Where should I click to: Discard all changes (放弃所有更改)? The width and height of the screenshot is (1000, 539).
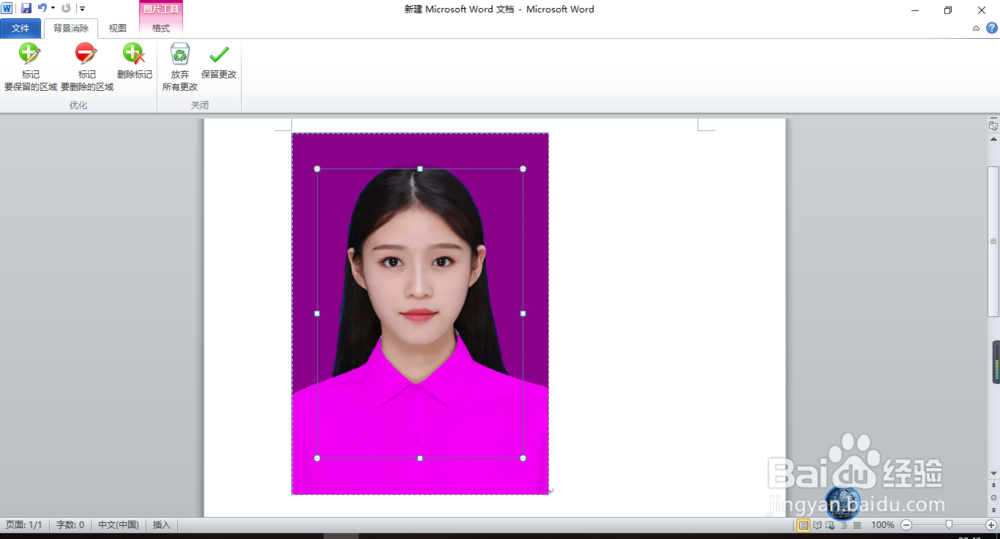click(180, 68)
